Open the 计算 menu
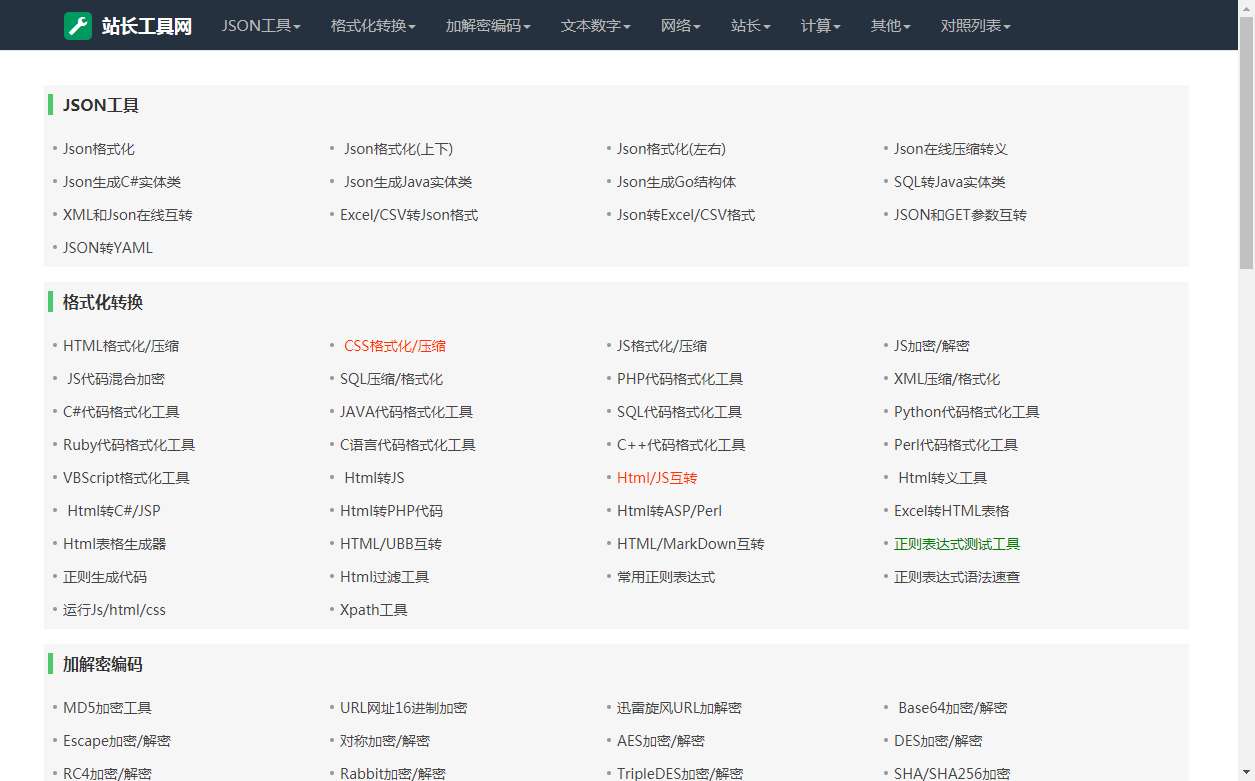Viewport: 1255px width, 781px height. coord(819,26)
